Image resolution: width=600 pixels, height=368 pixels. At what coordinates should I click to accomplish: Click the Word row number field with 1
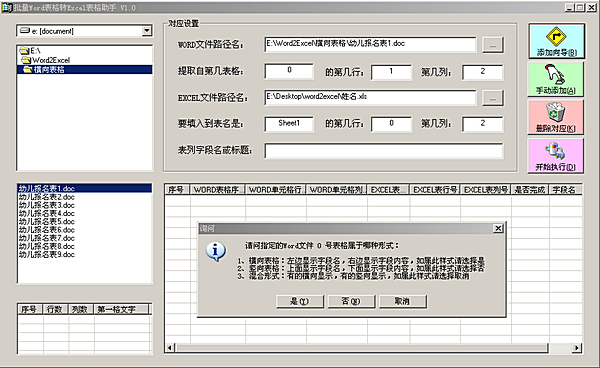391,72
